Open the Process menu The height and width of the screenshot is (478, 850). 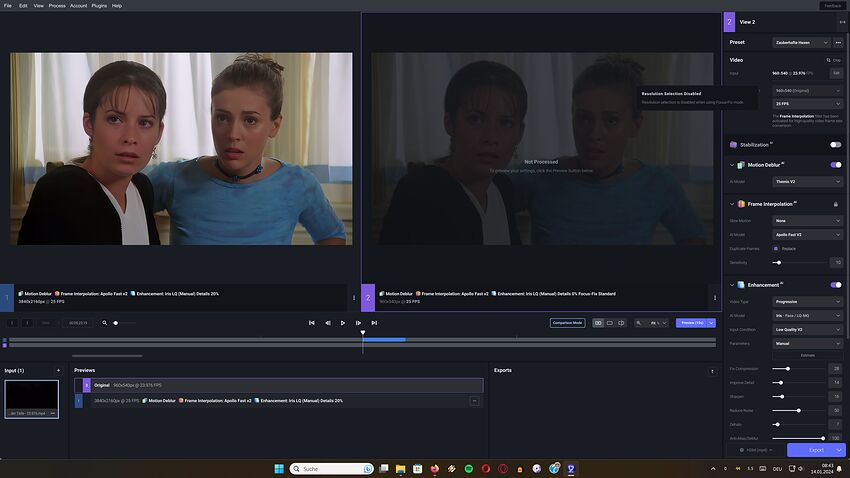pos(57,5)
